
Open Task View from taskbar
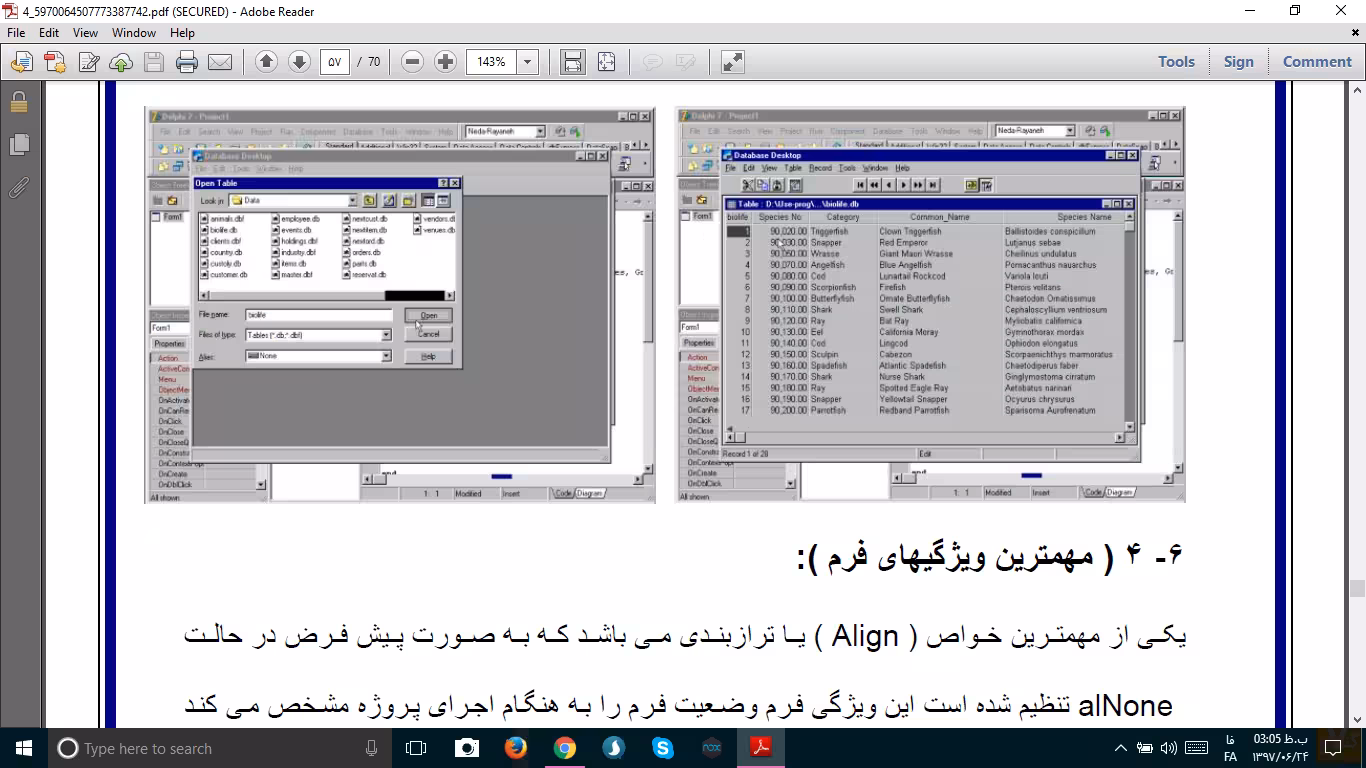point(416,748)
